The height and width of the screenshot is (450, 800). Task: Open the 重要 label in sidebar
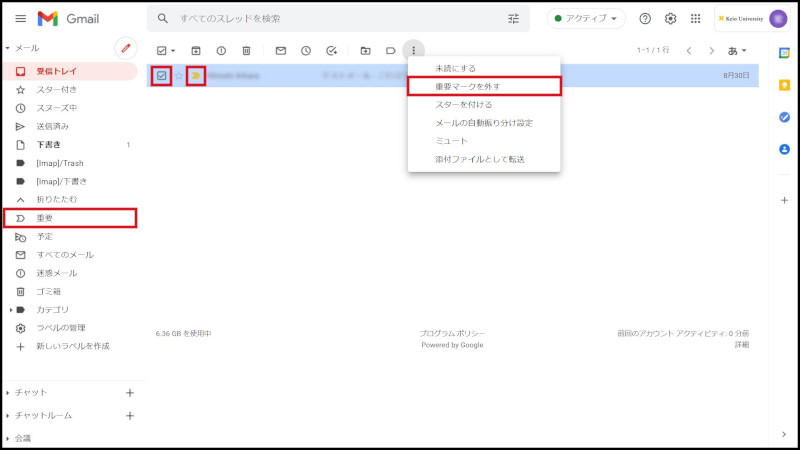[45, 218]
